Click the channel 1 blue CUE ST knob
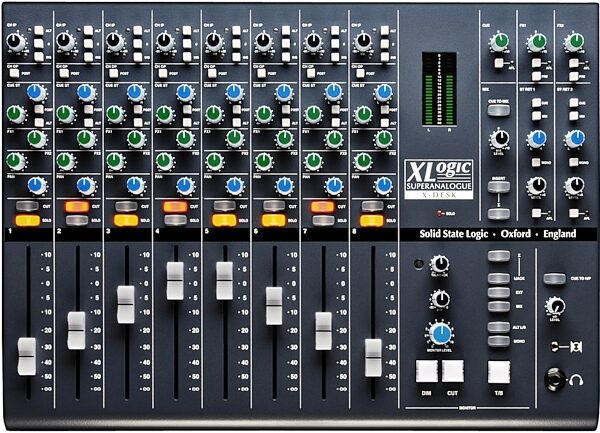Viewport: 600px width, 433px height. pyautogui.click(x=36, y=93)
